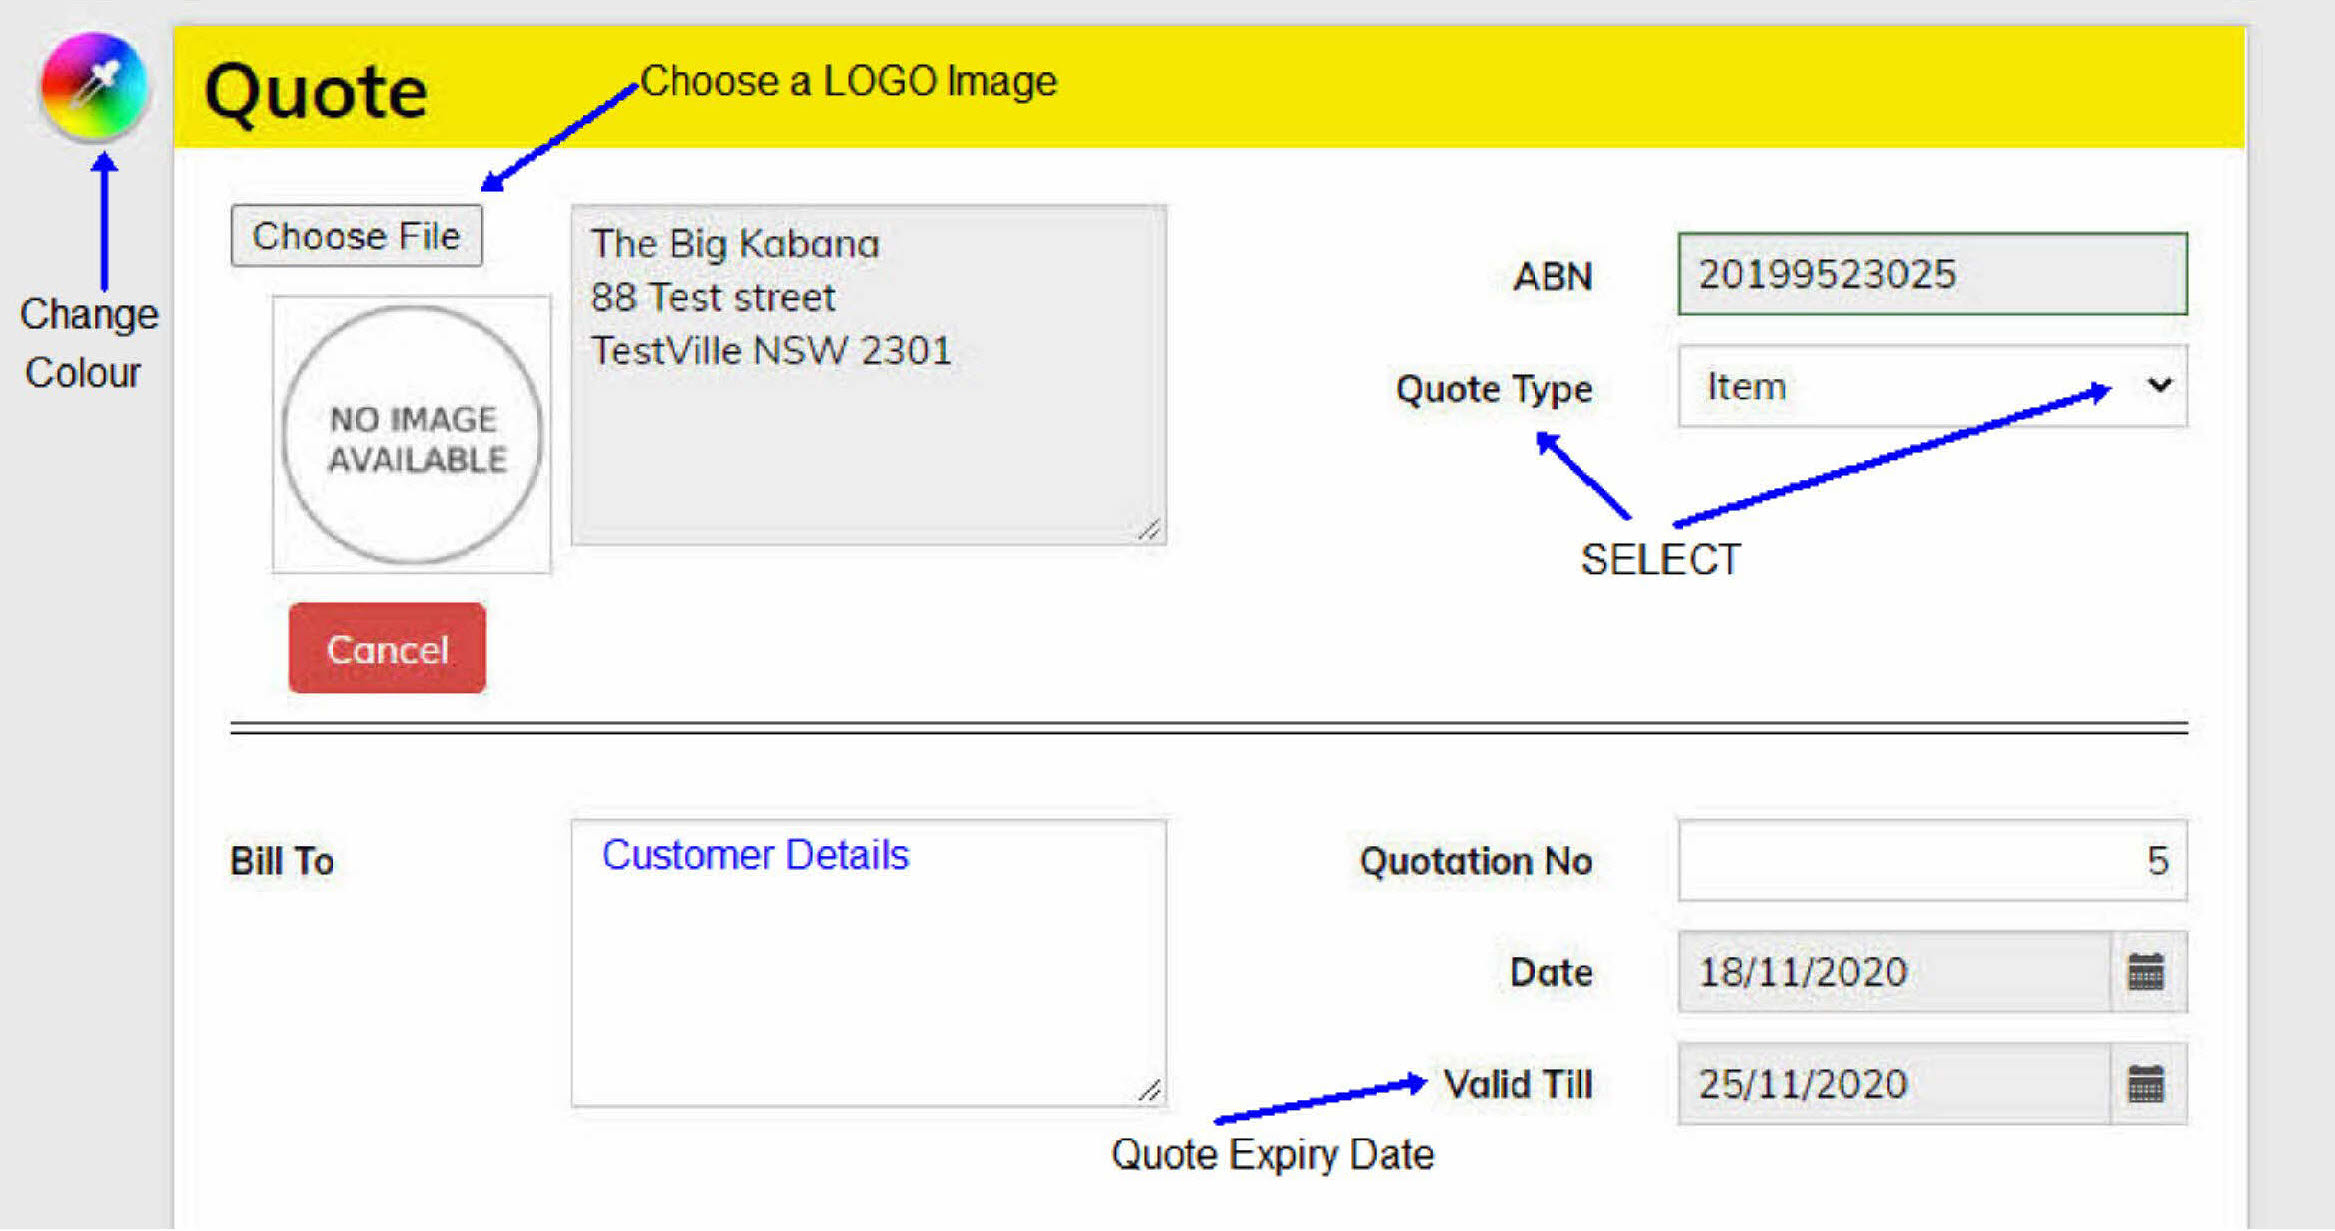2335x1231 pixels.
Task: Select Item from the Quote Type list
Action: [1745, 388]
